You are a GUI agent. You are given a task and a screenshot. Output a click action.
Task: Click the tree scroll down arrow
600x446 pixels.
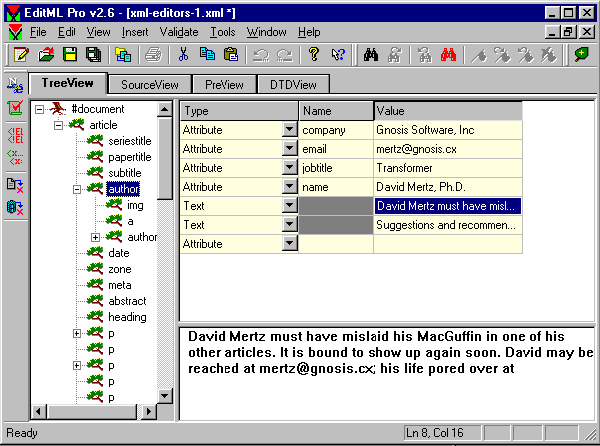(165, 396)
